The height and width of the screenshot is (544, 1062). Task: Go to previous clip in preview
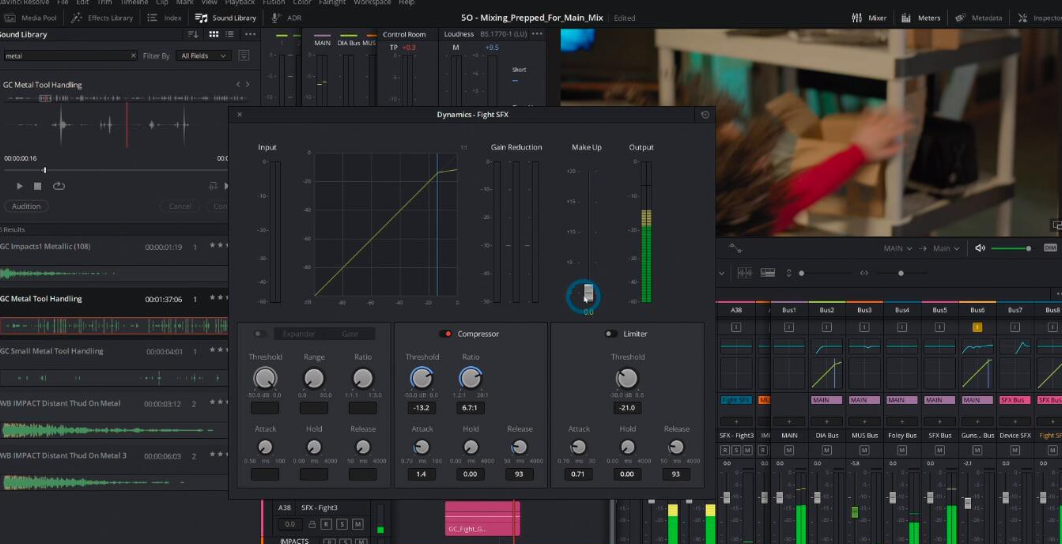coord(238,85)
